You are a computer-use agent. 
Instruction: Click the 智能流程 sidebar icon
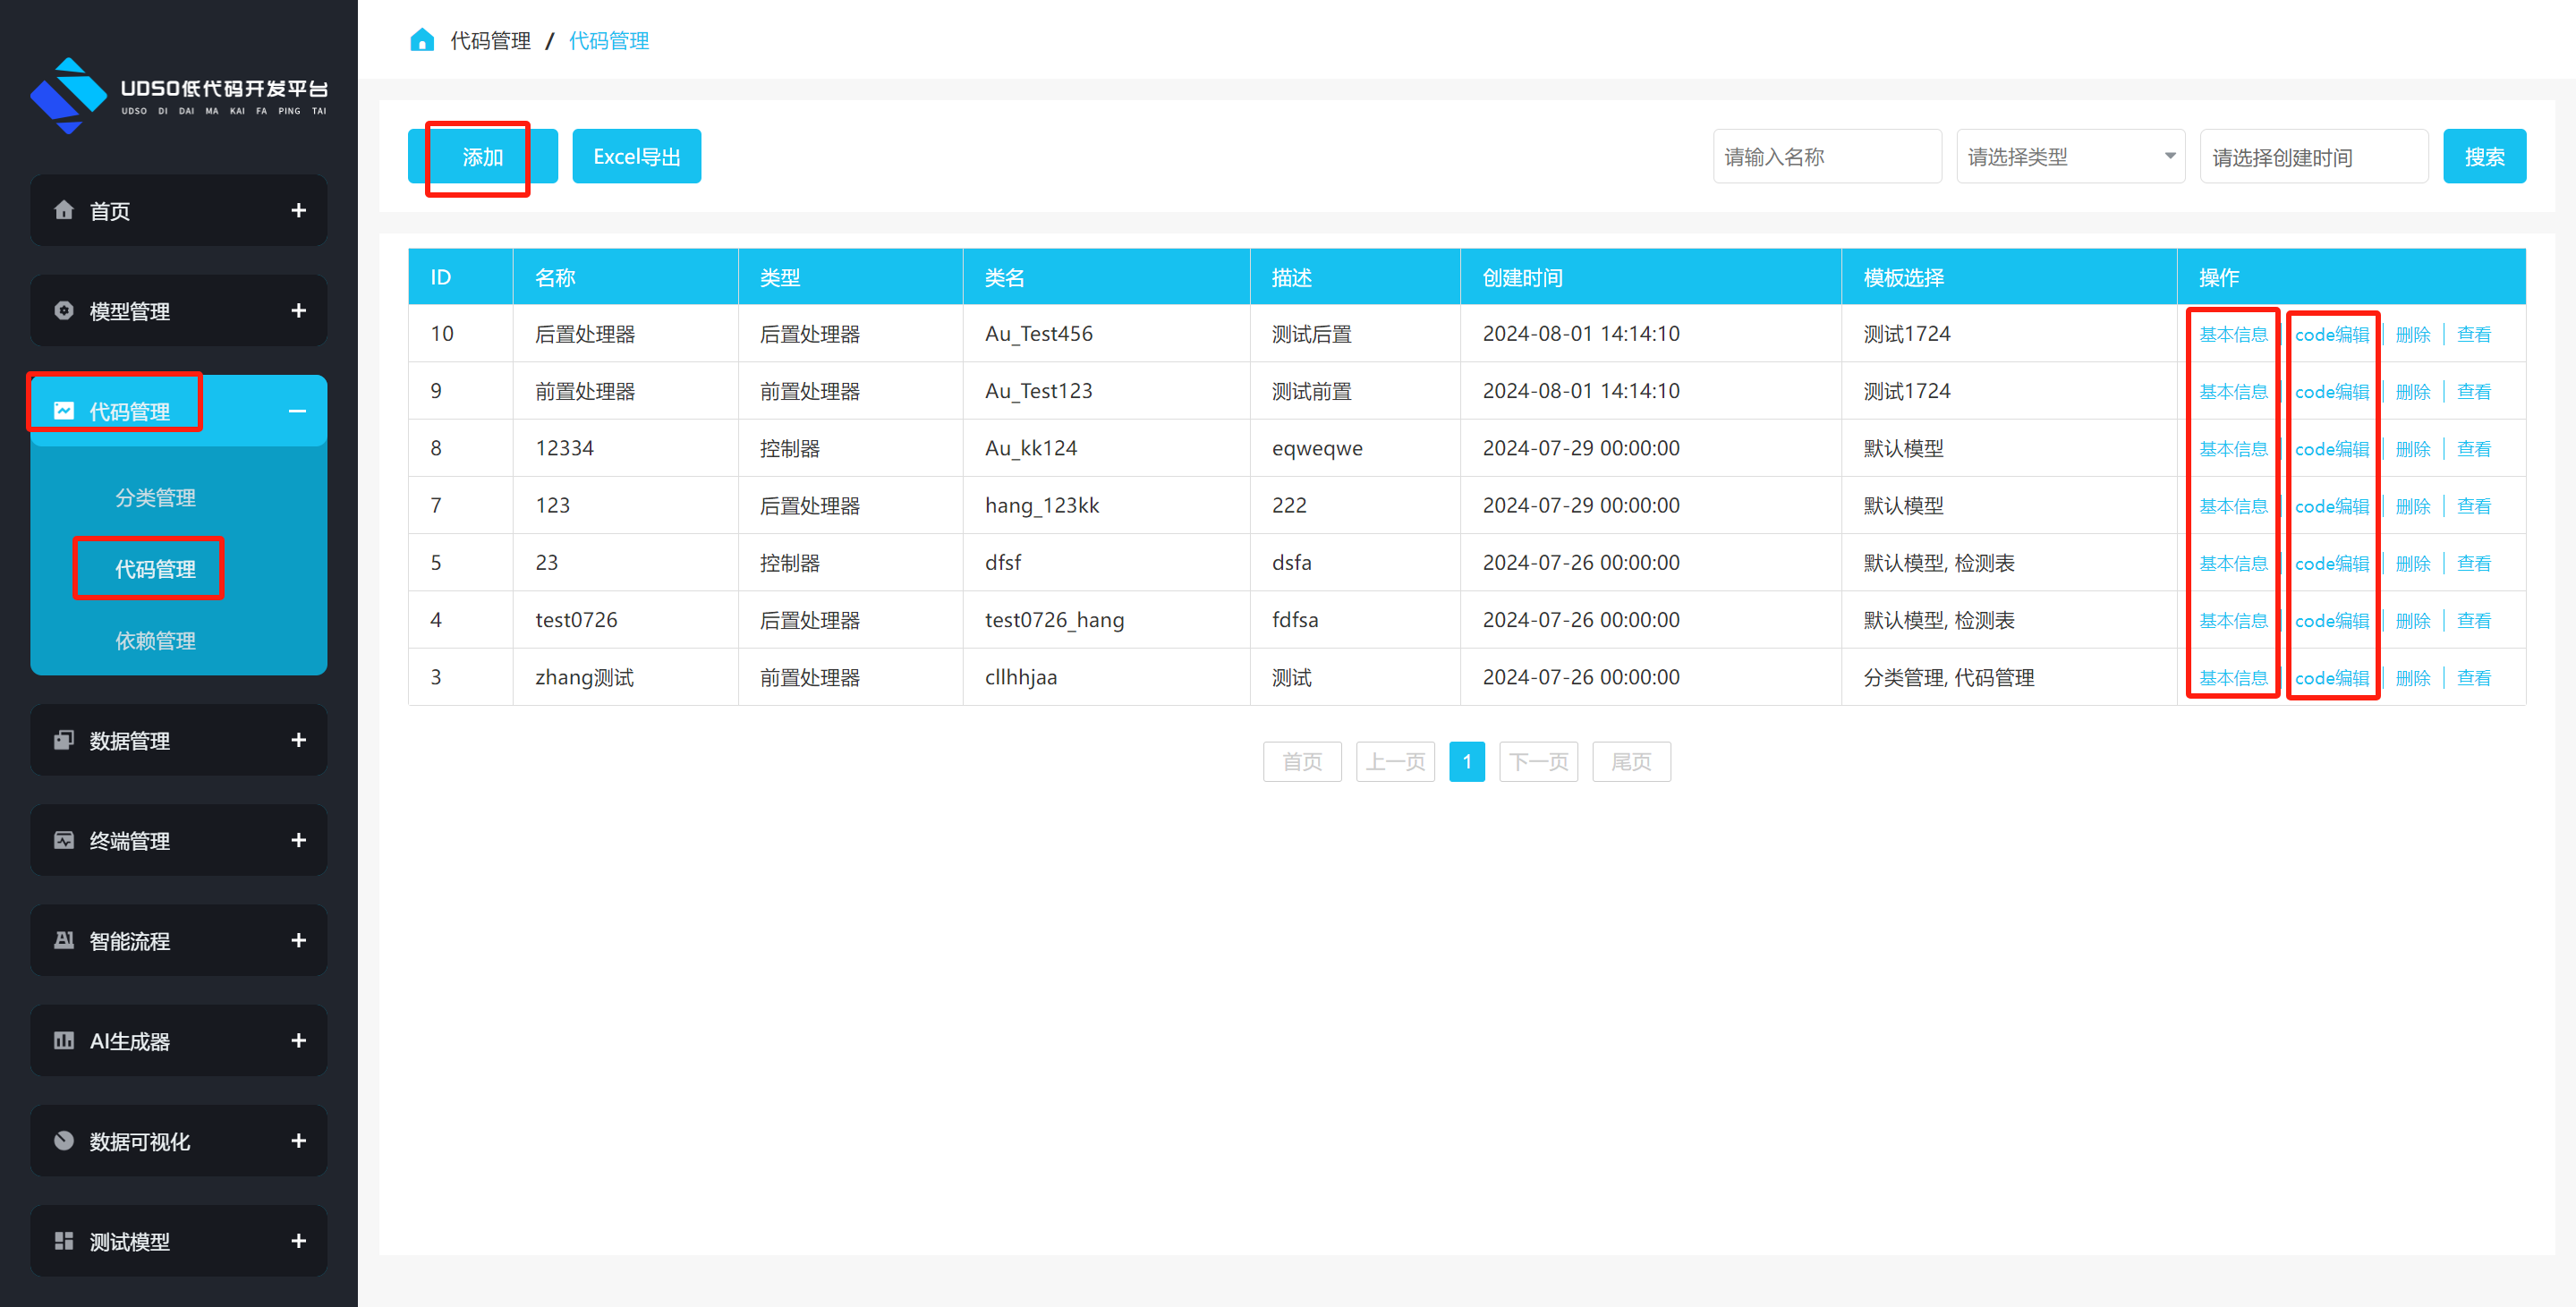point(64,940)
